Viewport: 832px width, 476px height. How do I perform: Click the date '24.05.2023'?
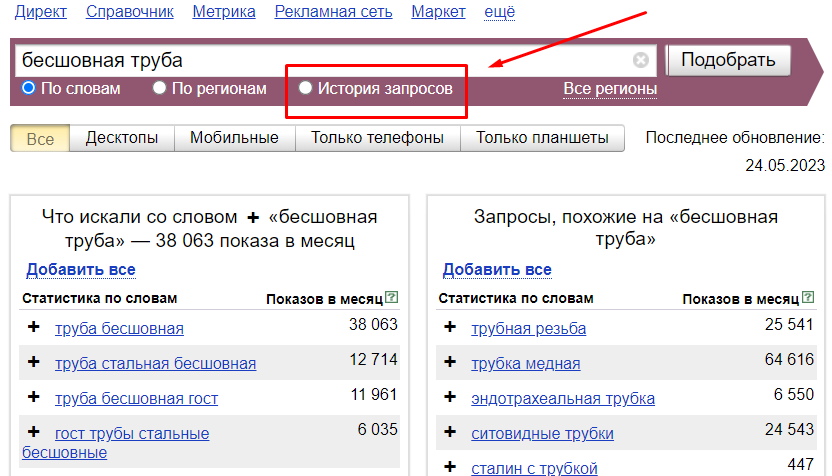pyautogui.click(x=785, y=166)
